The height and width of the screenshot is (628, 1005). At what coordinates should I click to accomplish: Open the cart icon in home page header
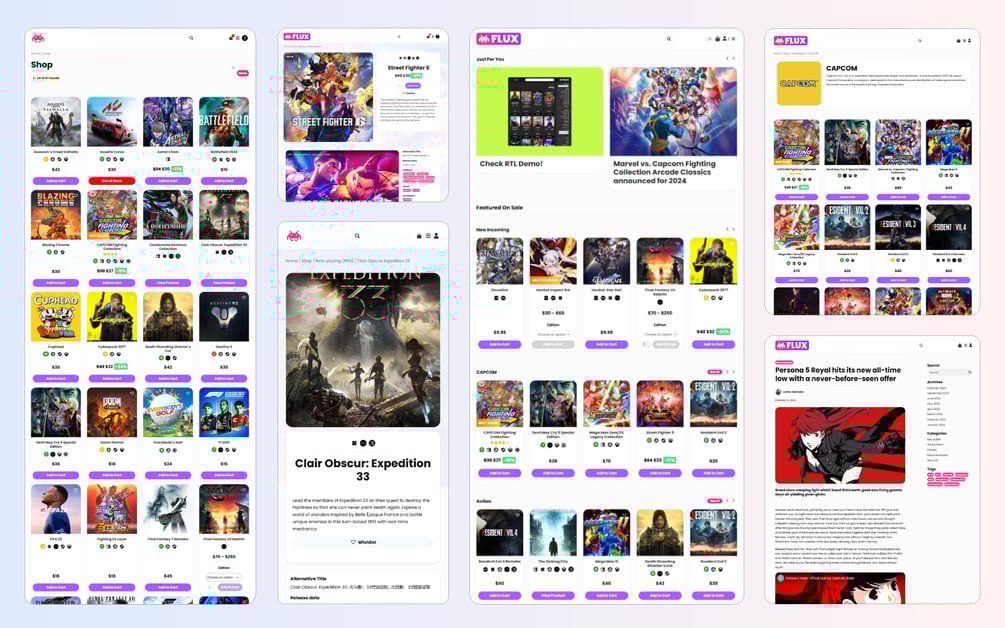pos(718,38)
